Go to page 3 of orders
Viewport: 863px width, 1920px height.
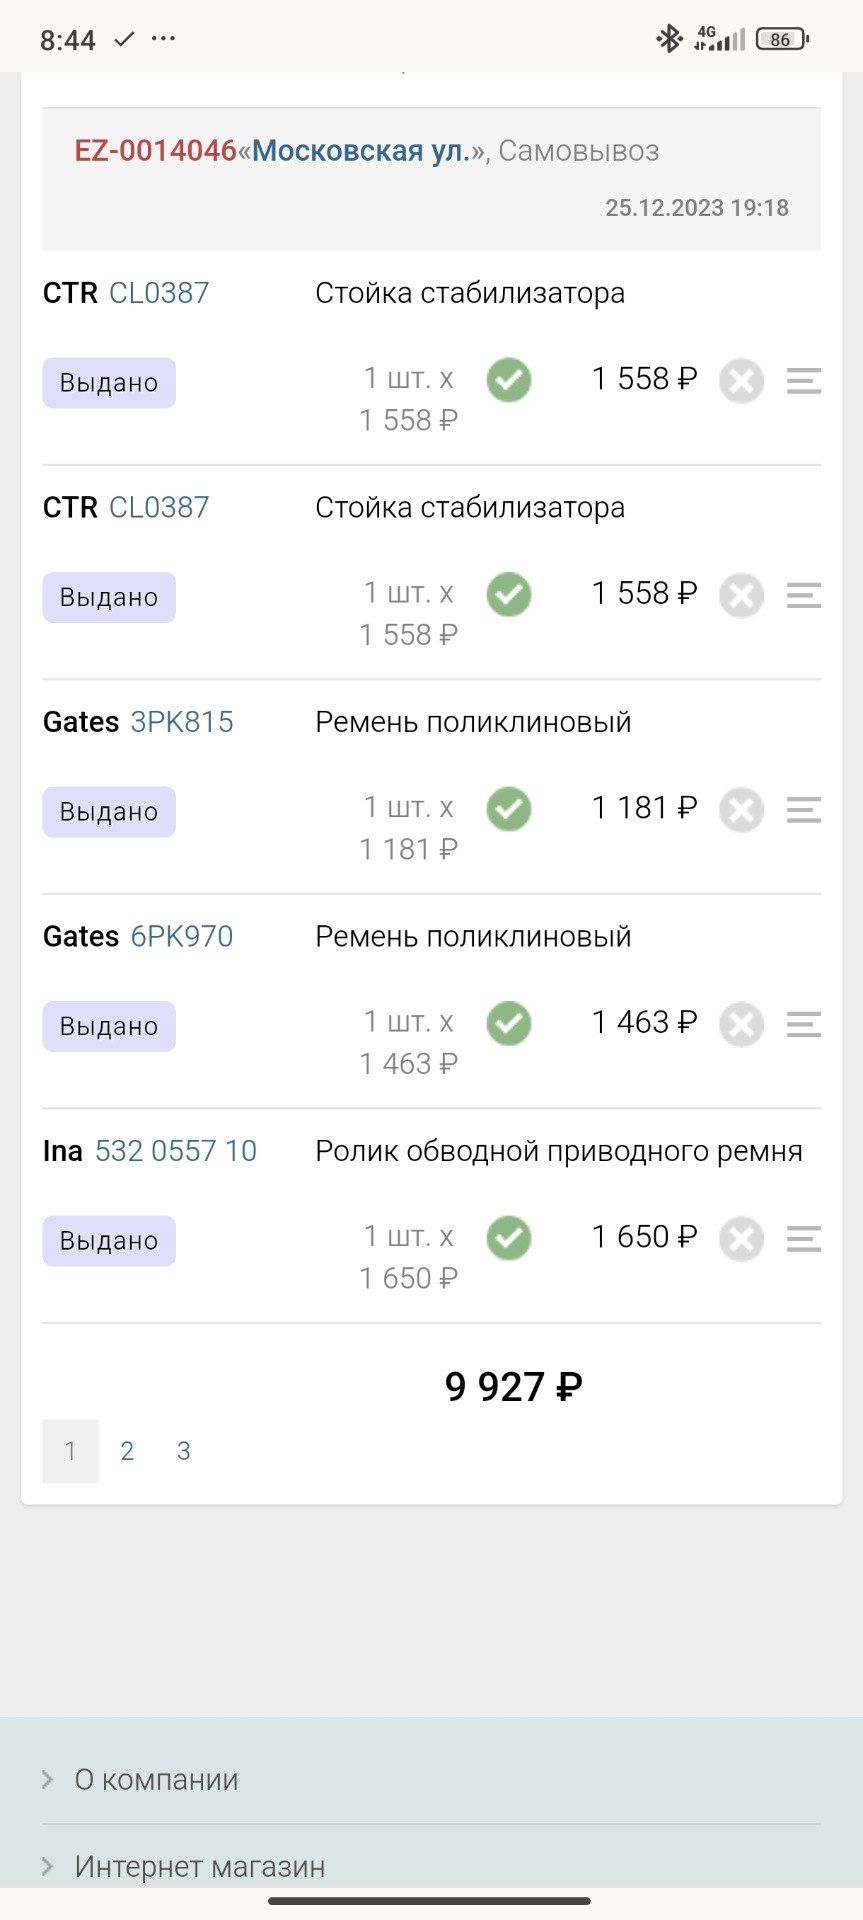(x=184, y=1451)
